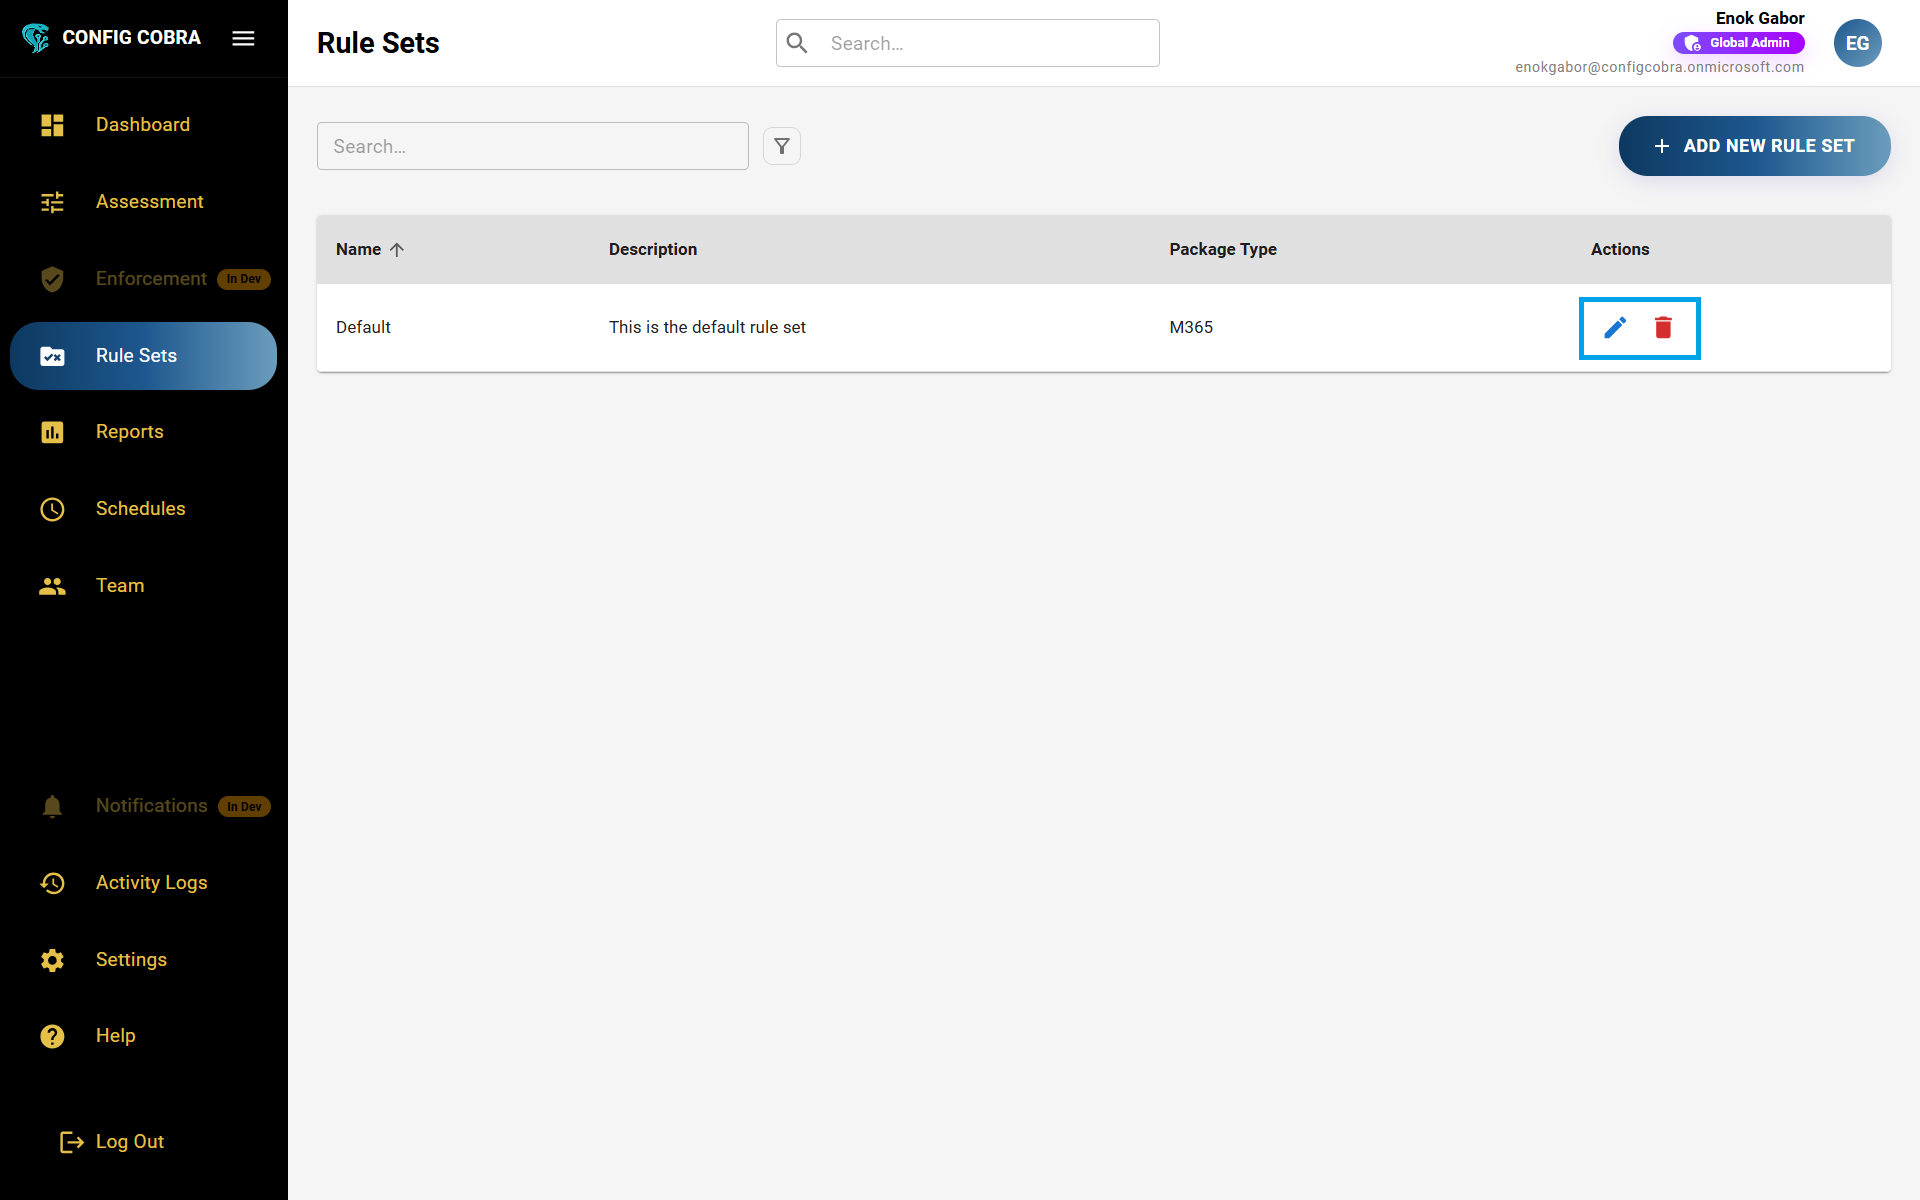Viewport: 1920px width, 1200px height.
Task: Focus the rule sets Search field
Action: point(532,146)
